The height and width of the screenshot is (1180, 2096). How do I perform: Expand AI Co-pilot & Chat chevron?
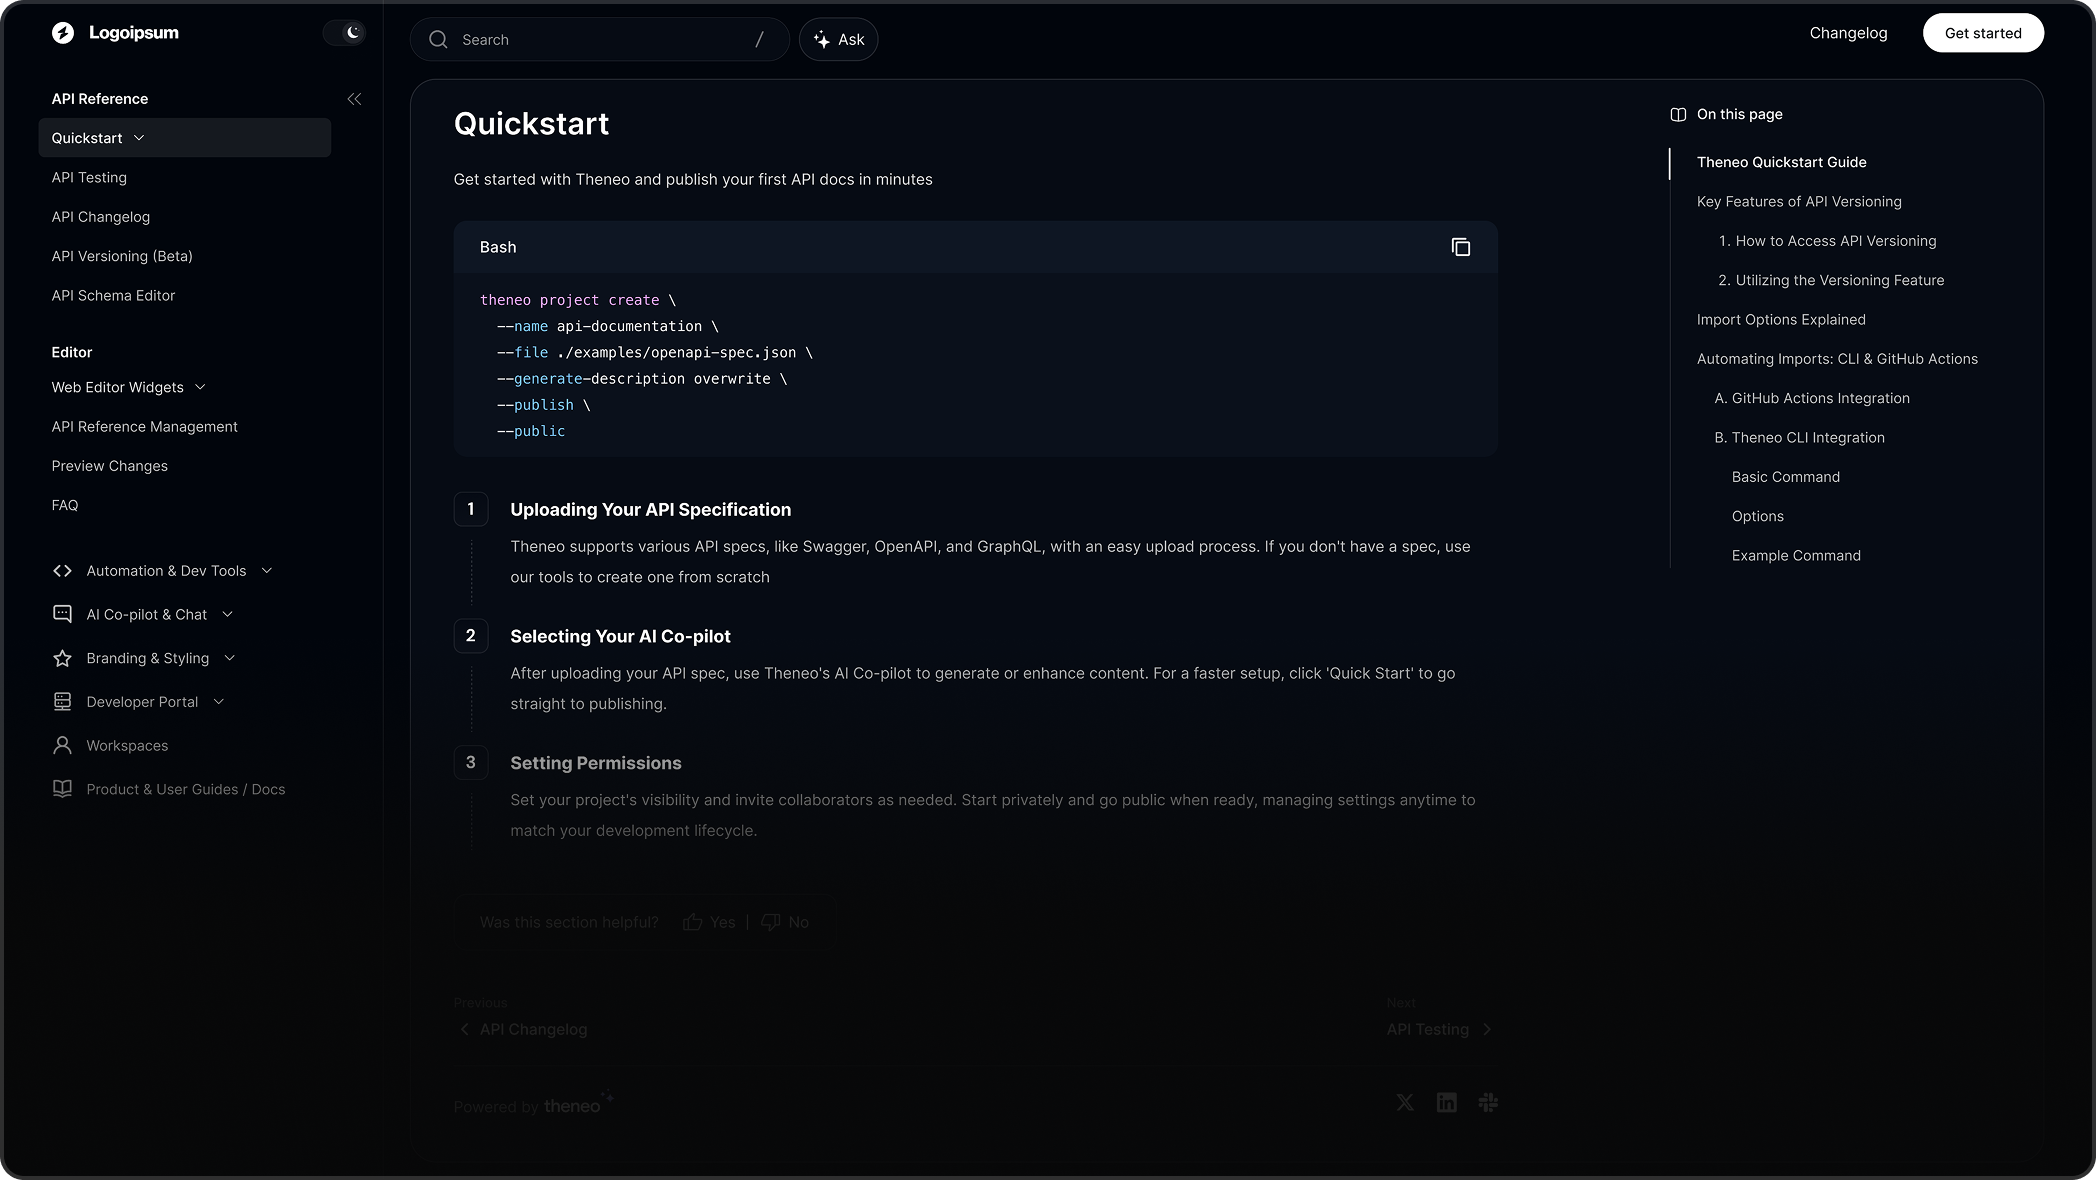click(x=228, y=614)
